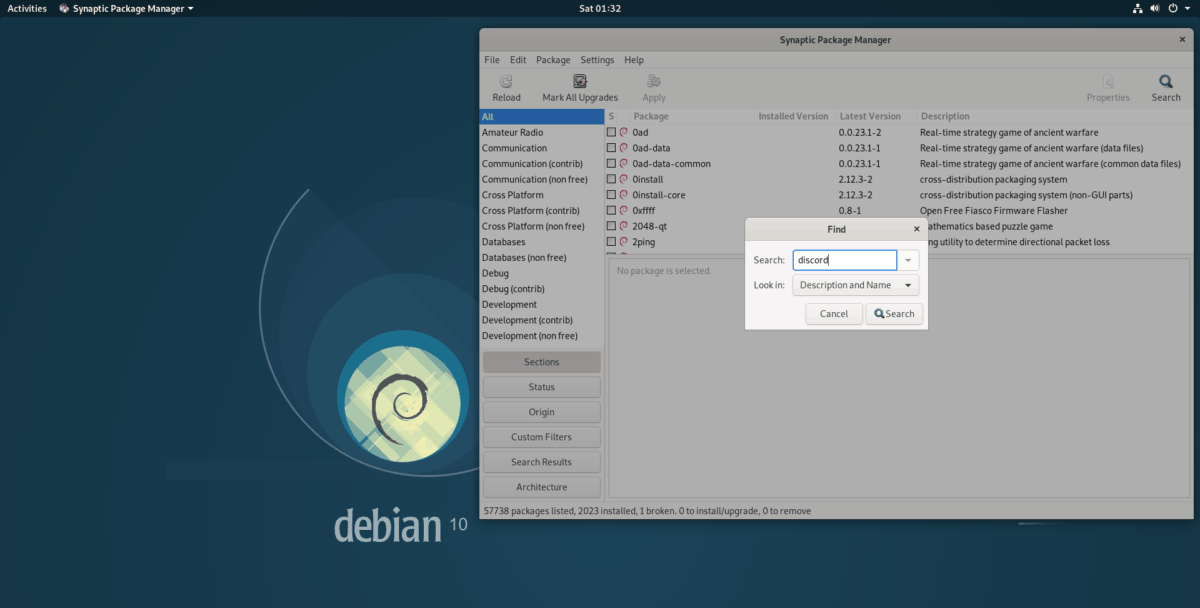Toggle the status checkbox for 0ad
Image resolution: width=1200 pixels, height=608 pixels.
611,132
